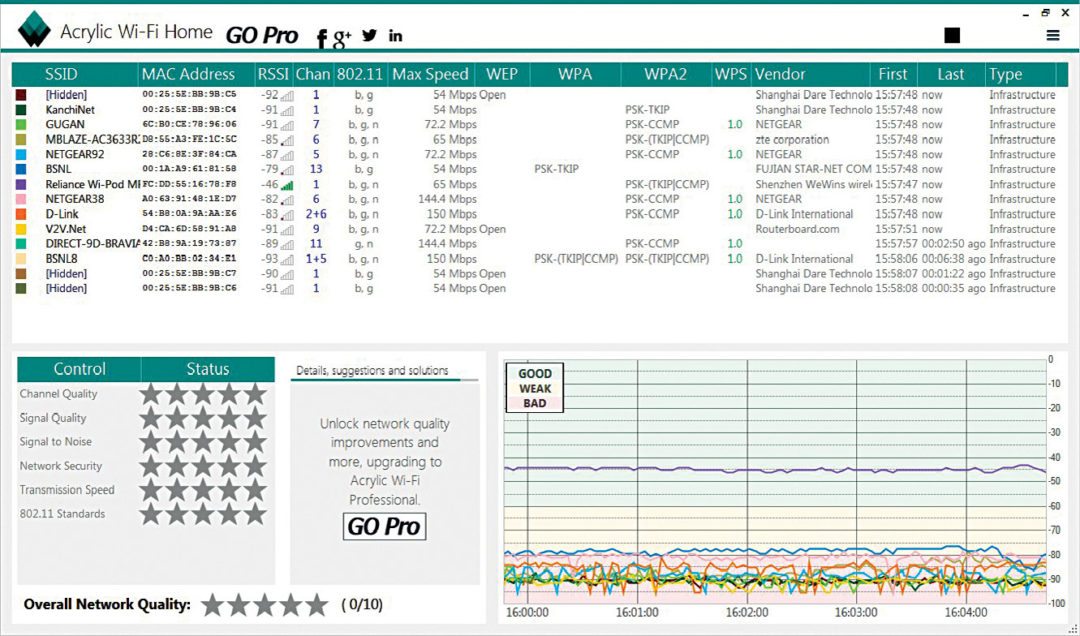Open the Google Plus icon link
Screen dimensions: 1080x636
pos(343,38)
